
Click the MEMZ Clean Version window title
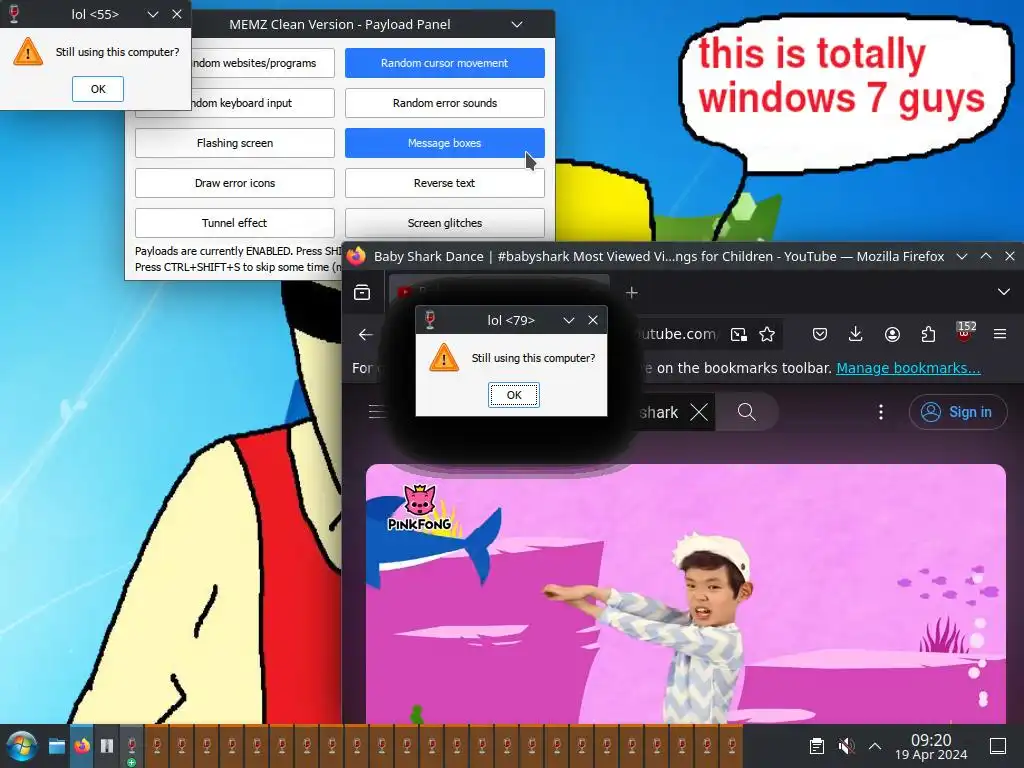pyautogui.click(x=340, y=25)
